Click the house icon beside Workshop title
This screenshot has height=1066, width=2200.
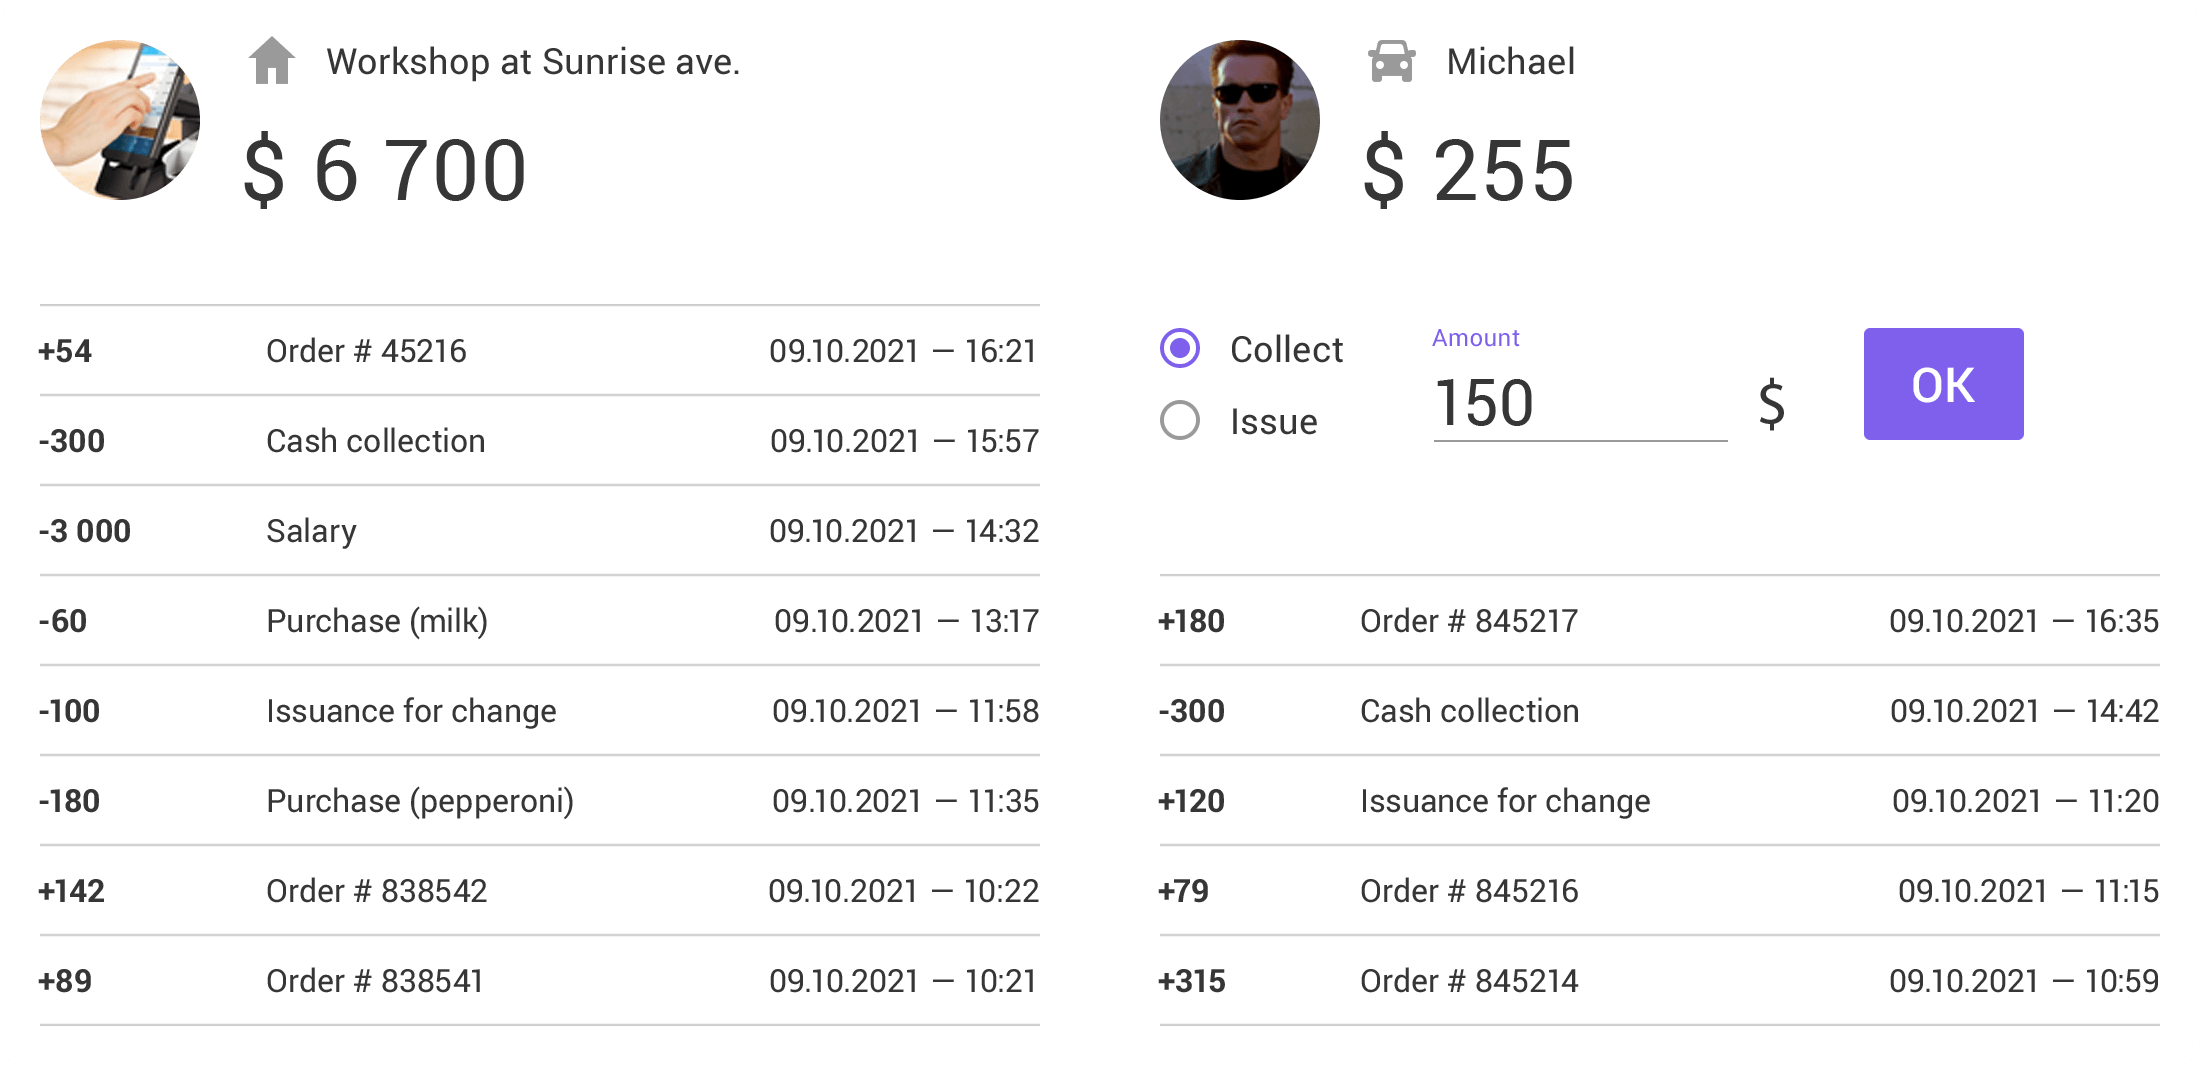[x=271, y=61]
